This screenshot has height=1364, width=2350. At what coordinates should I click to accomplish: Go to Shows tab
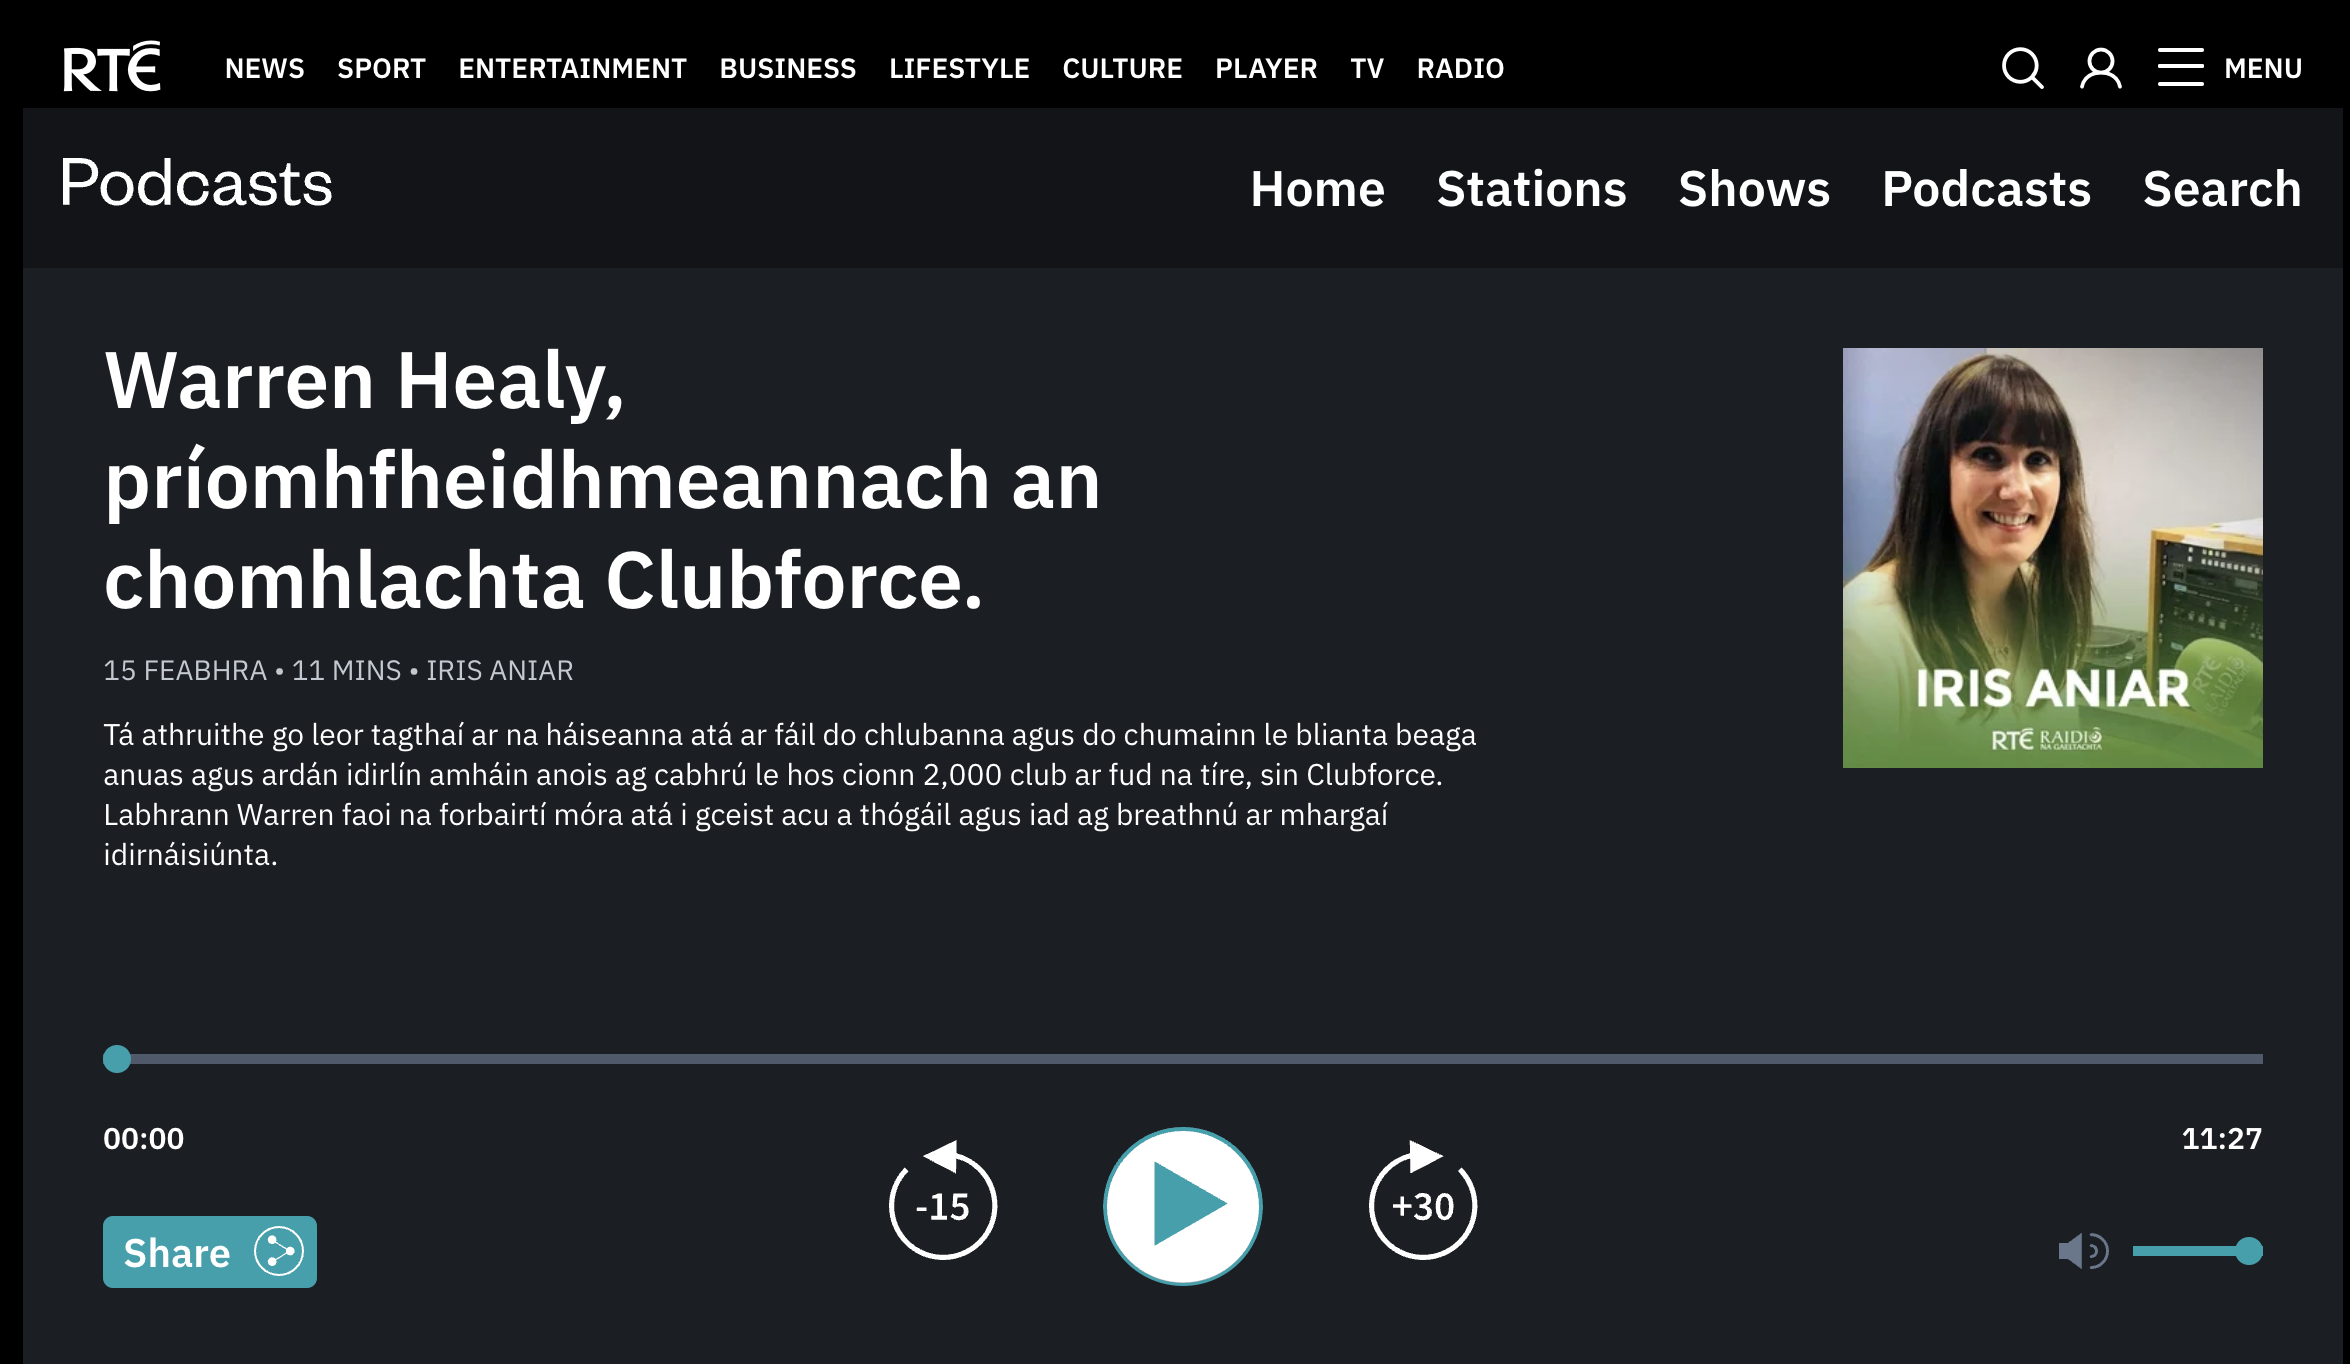click(1754, 189)
